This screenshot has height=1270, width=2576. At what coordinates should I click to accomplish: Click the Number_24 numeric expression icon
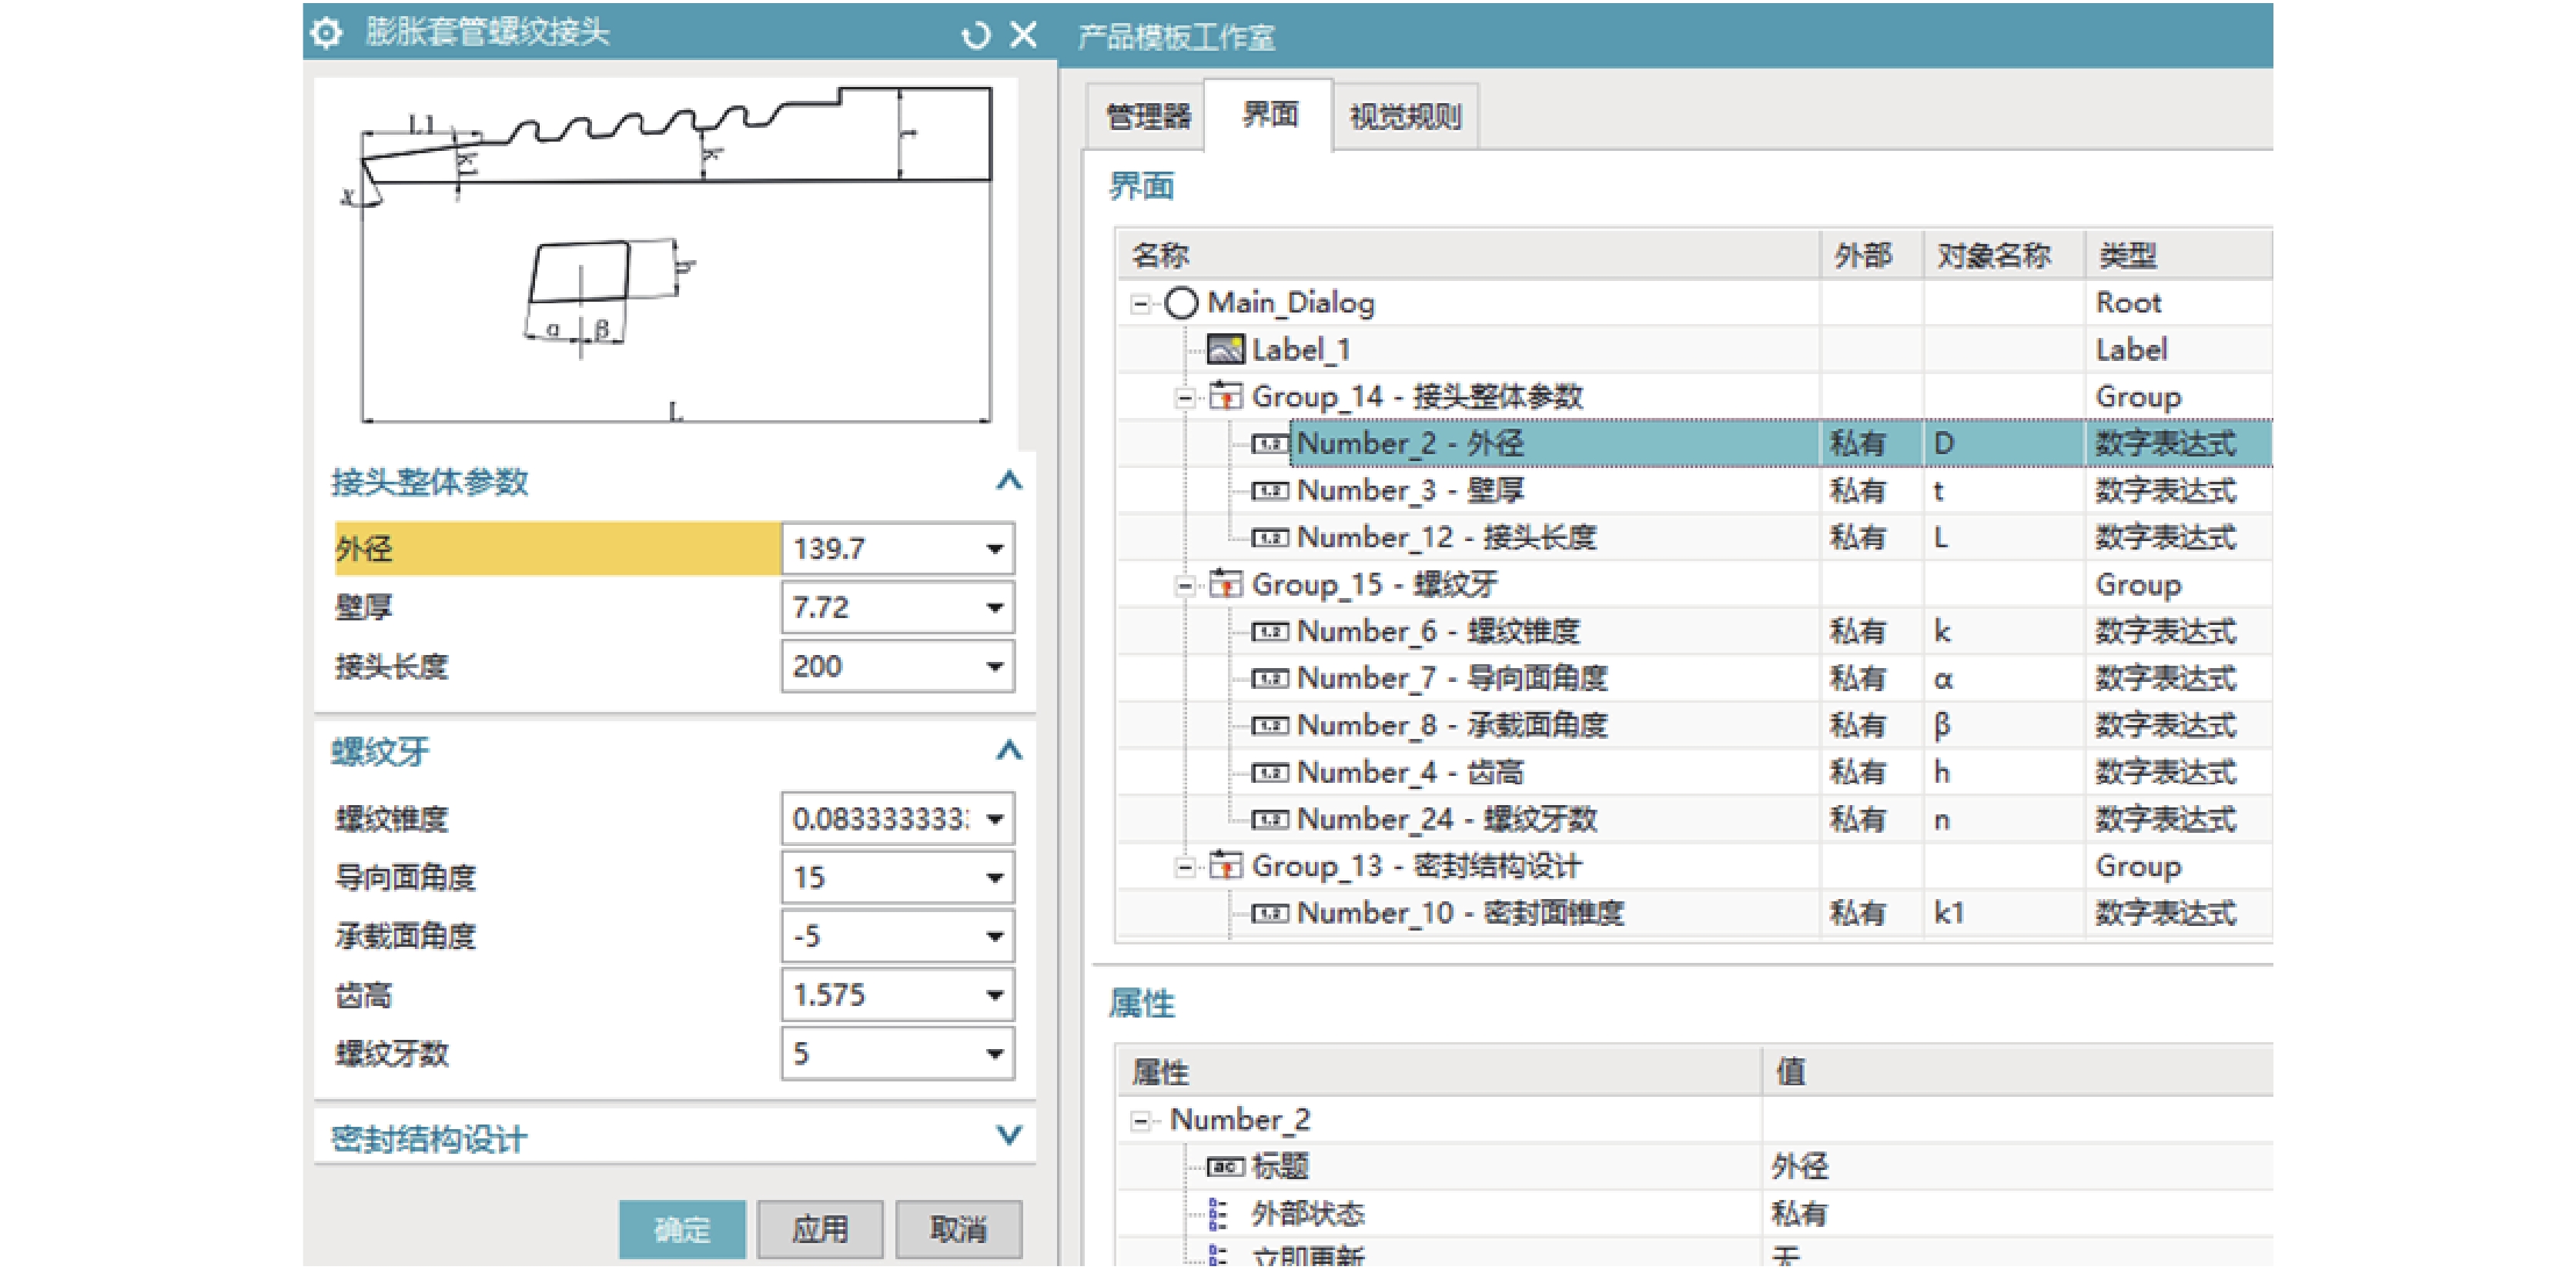tap(1270, 819)
